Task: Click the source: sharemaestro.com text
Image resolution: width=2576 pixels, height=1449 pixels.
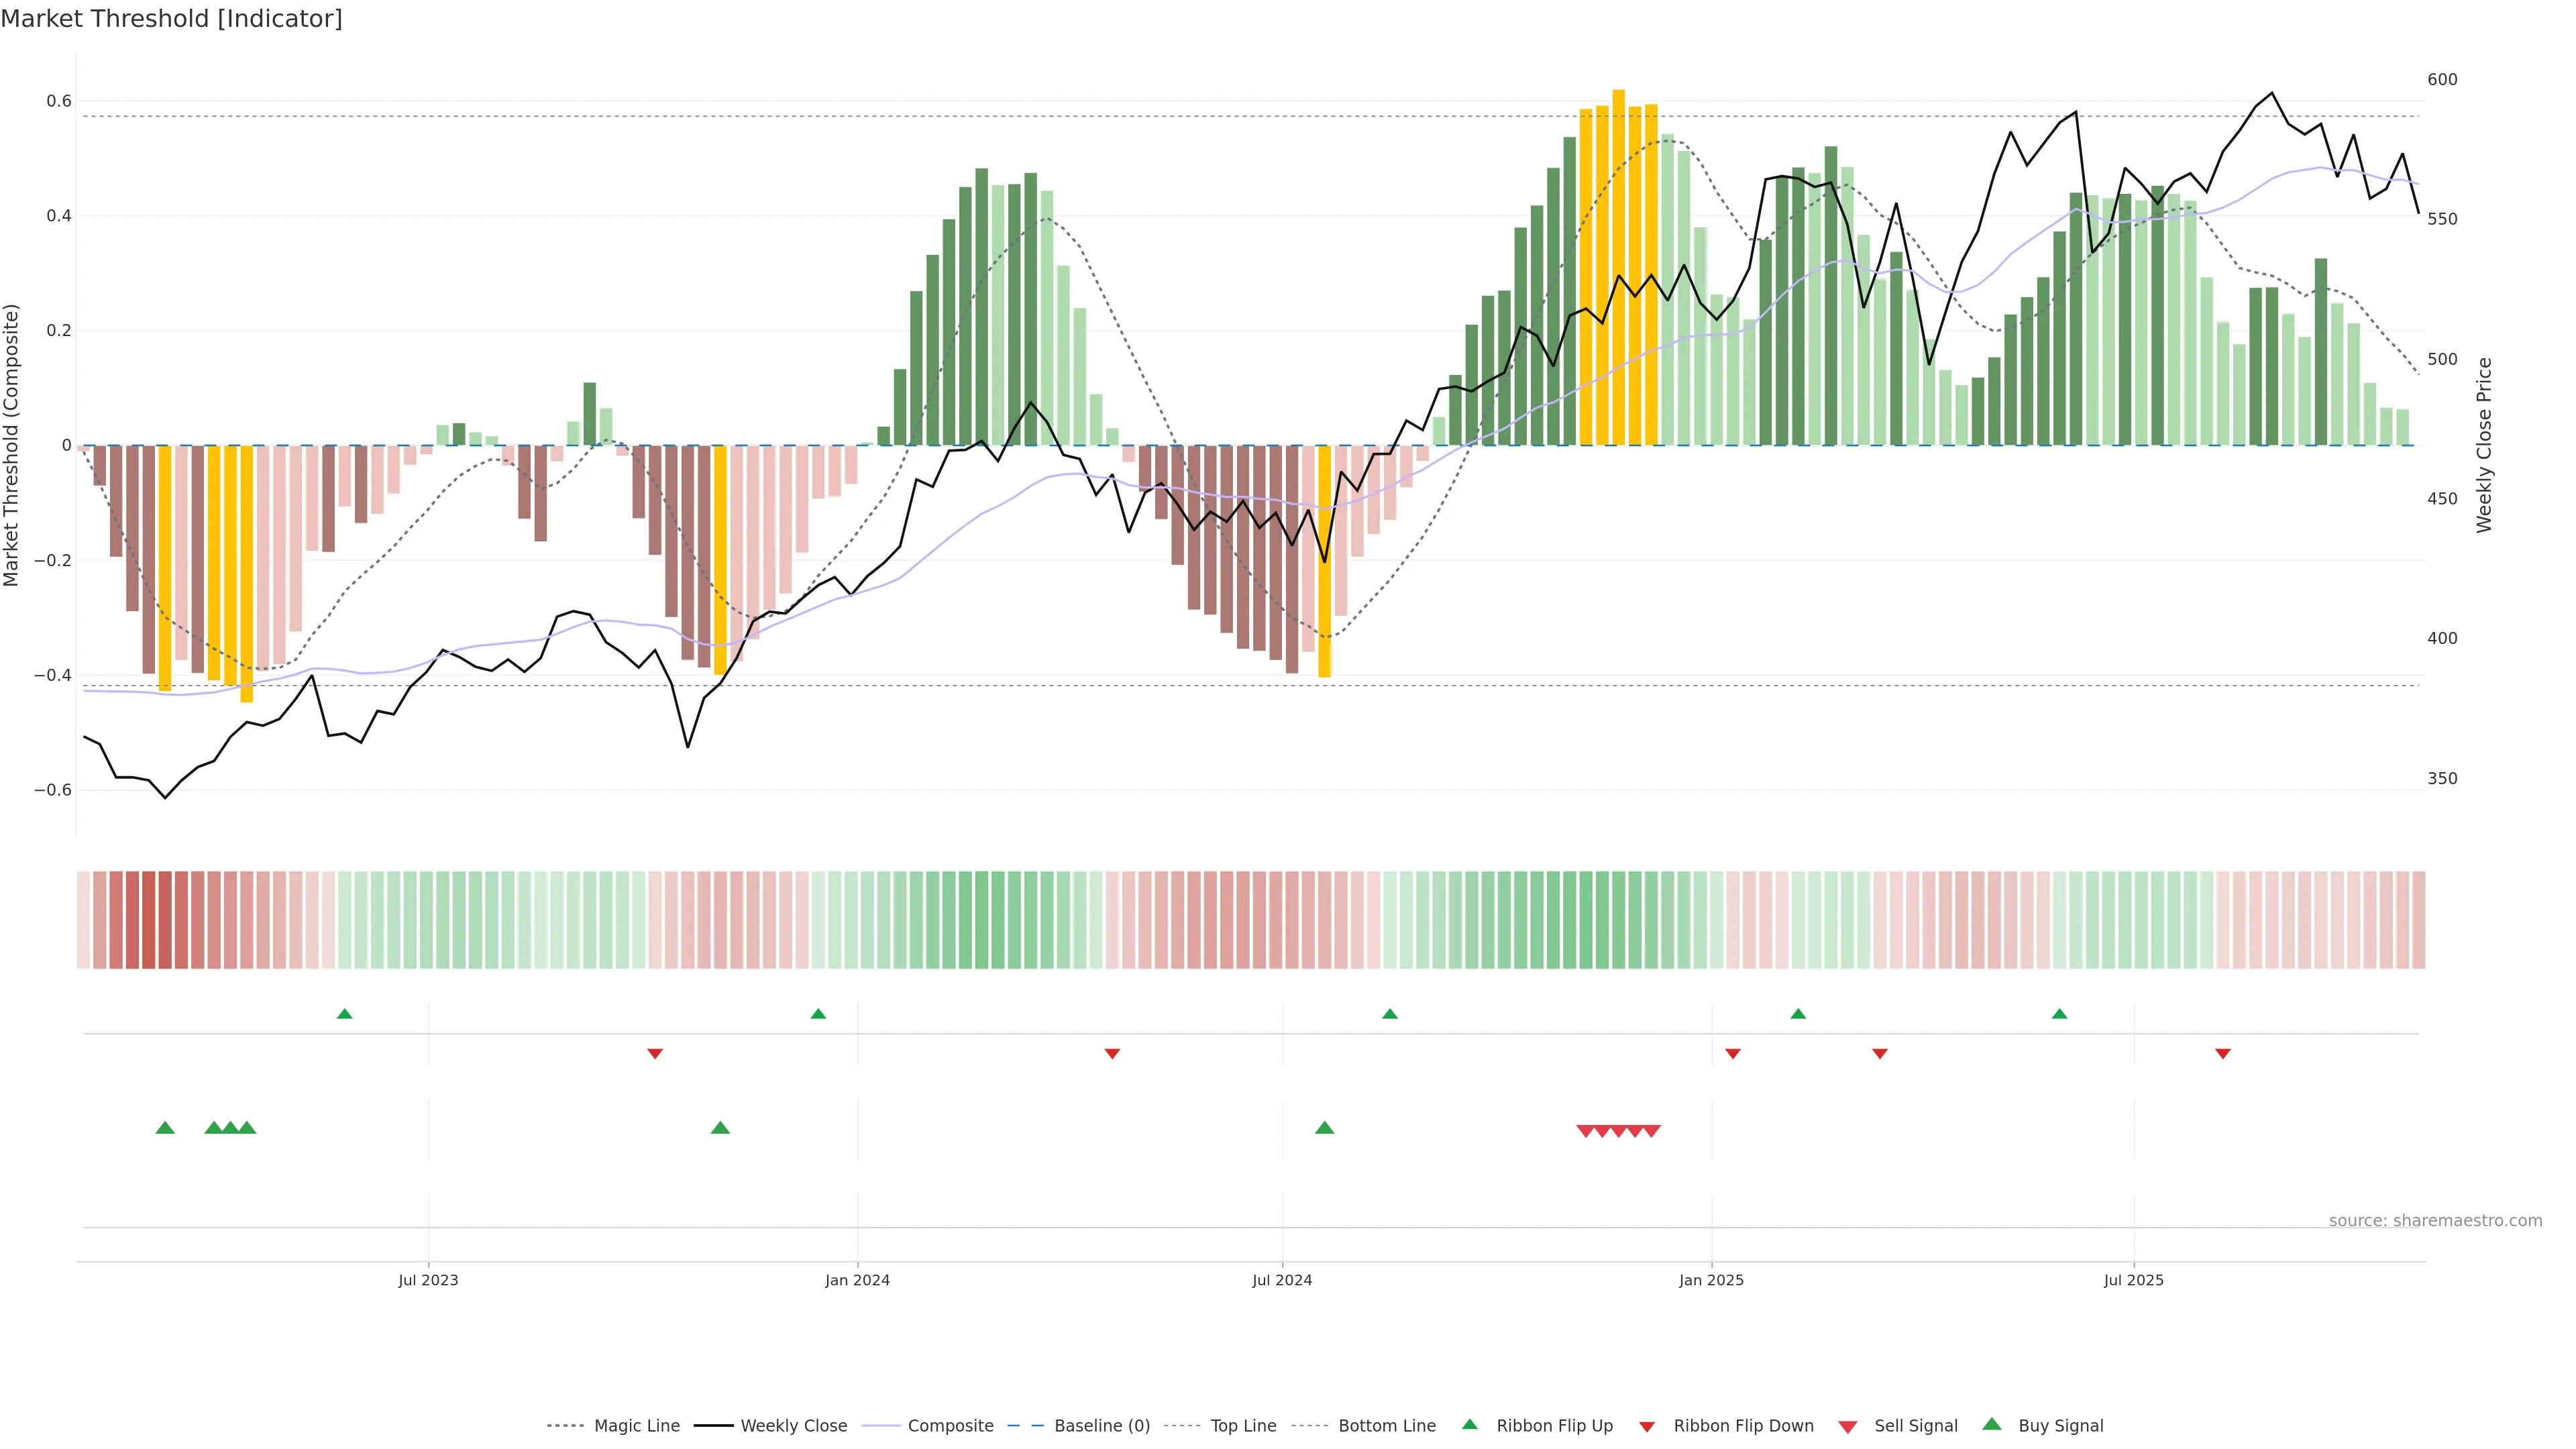Action: 2435,1221
